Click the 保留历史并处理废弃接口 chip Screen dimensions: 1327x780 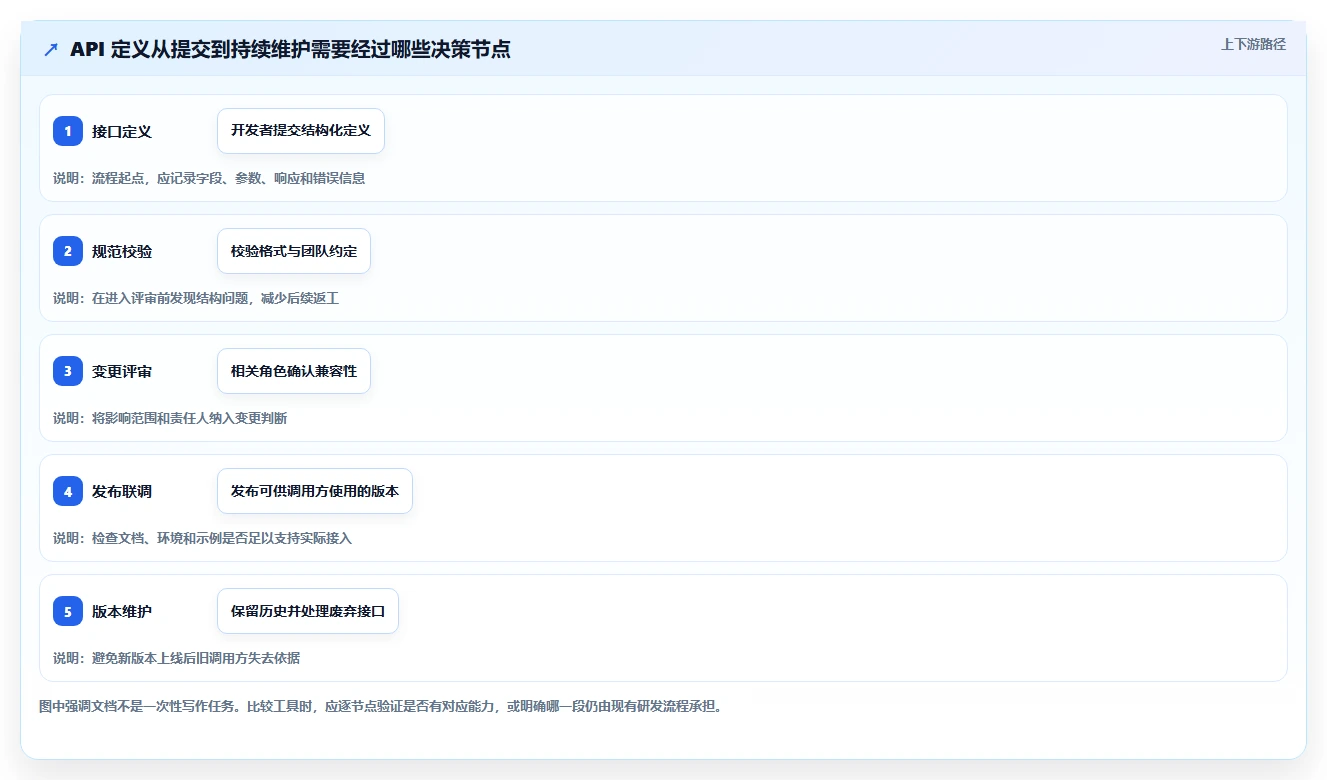[308, 611]
